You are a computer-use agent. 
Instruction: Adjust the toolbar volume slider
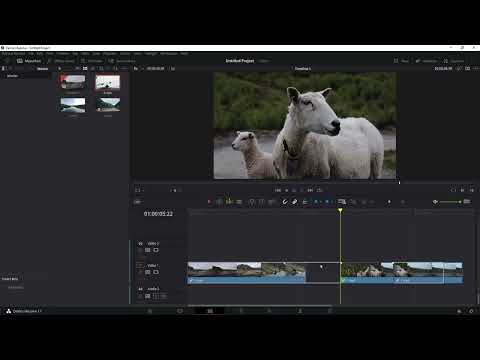coord(450,202)
